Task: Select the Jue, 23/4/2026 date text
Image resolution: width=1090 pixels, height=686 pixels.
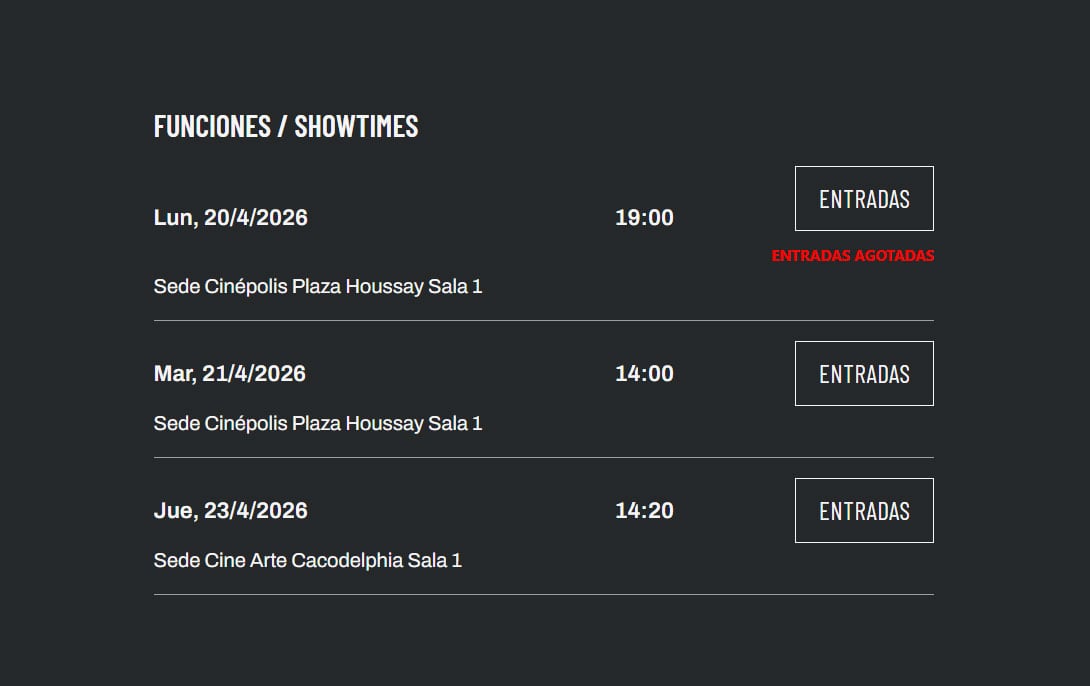Action: tap(230, 511)
